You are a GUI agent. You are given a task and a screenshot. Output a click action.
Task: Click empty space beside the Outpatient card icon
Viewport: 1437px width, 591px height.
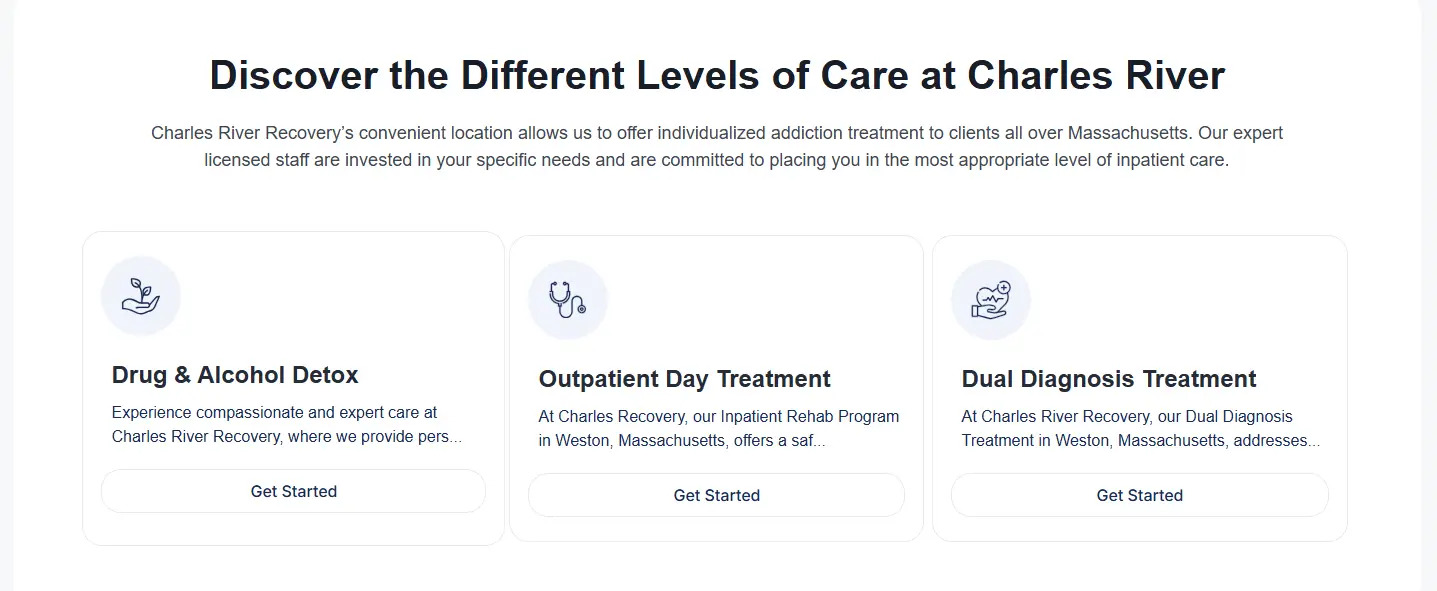coord(760,300)
